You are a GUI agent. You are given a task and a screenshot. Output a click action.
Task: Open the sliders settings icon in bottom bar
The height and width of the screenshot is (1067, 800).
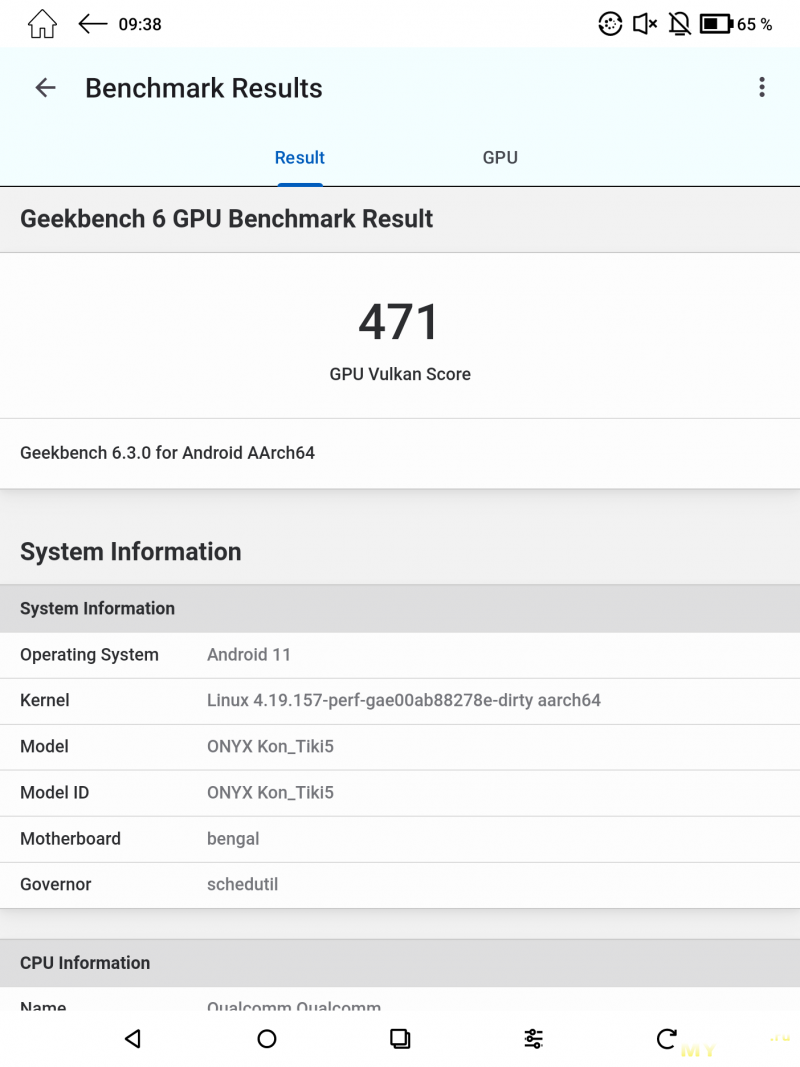tap(533, 1039)
